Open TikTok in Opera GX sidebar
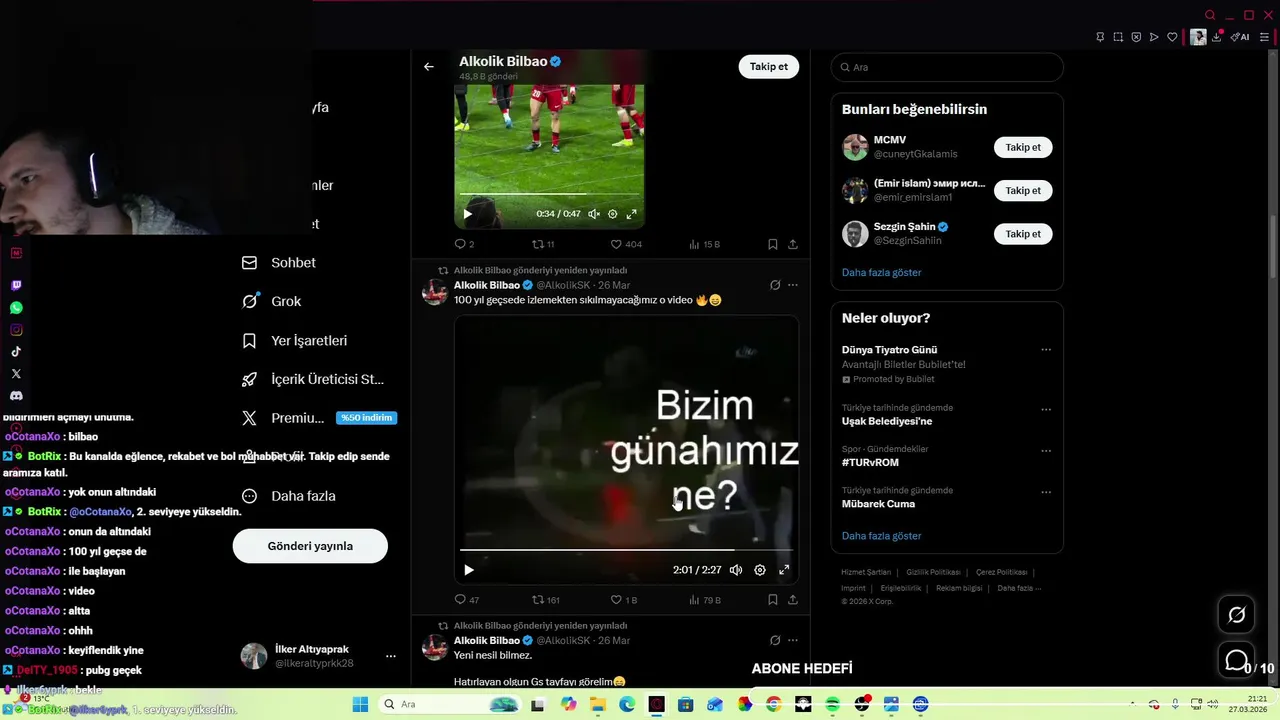This screenshot has width=1280, height=720. pyautogui.click(x=16, y=352)
